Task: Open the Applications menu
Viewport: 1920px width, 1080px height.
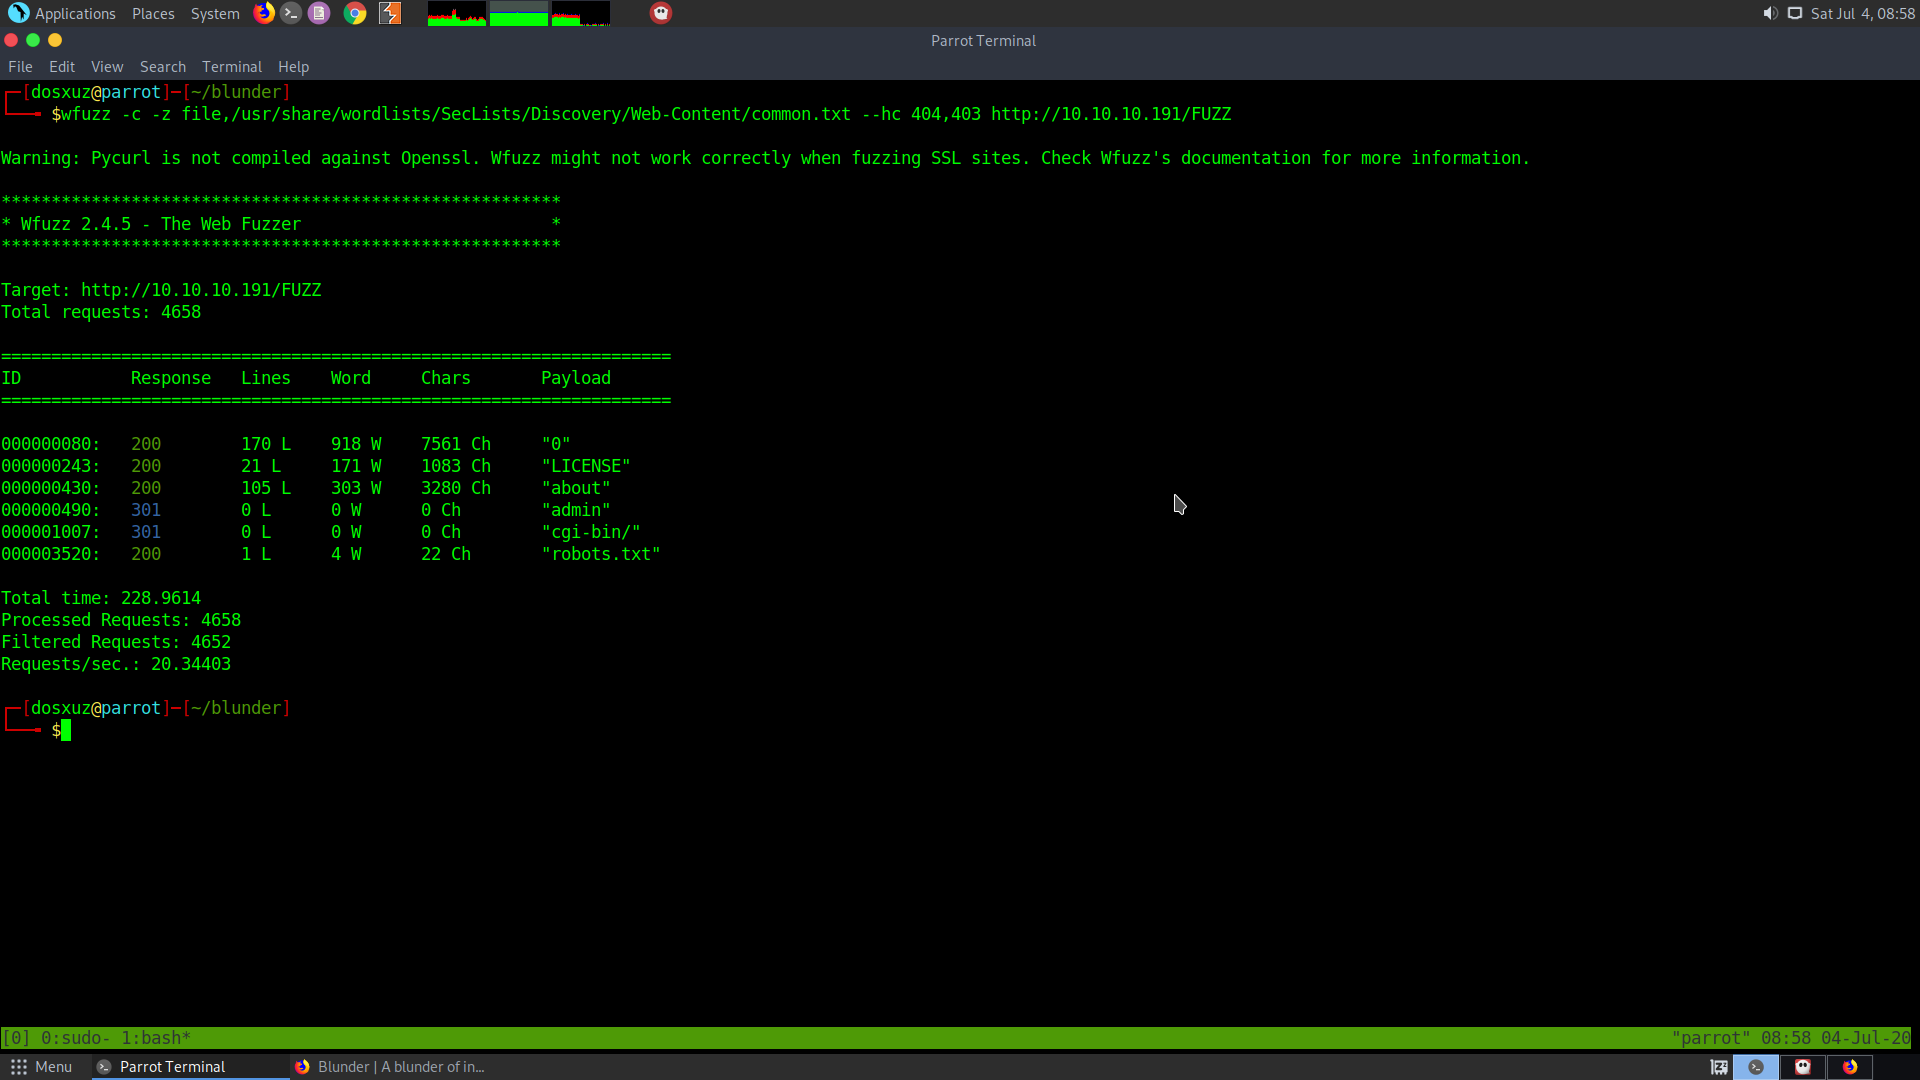Action: tap(62, 13)
